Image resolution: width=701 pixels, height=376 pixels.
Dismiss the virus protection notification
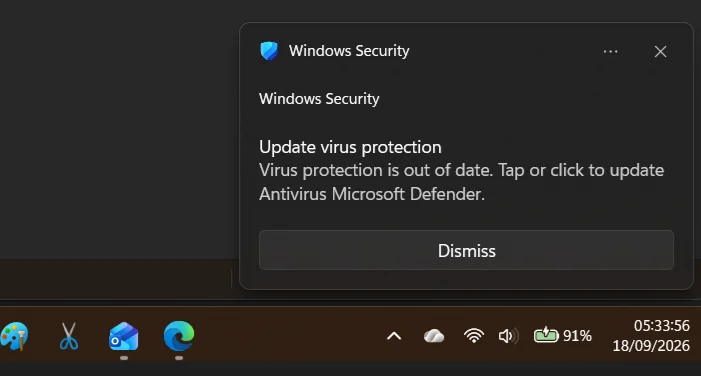point(466,250)
